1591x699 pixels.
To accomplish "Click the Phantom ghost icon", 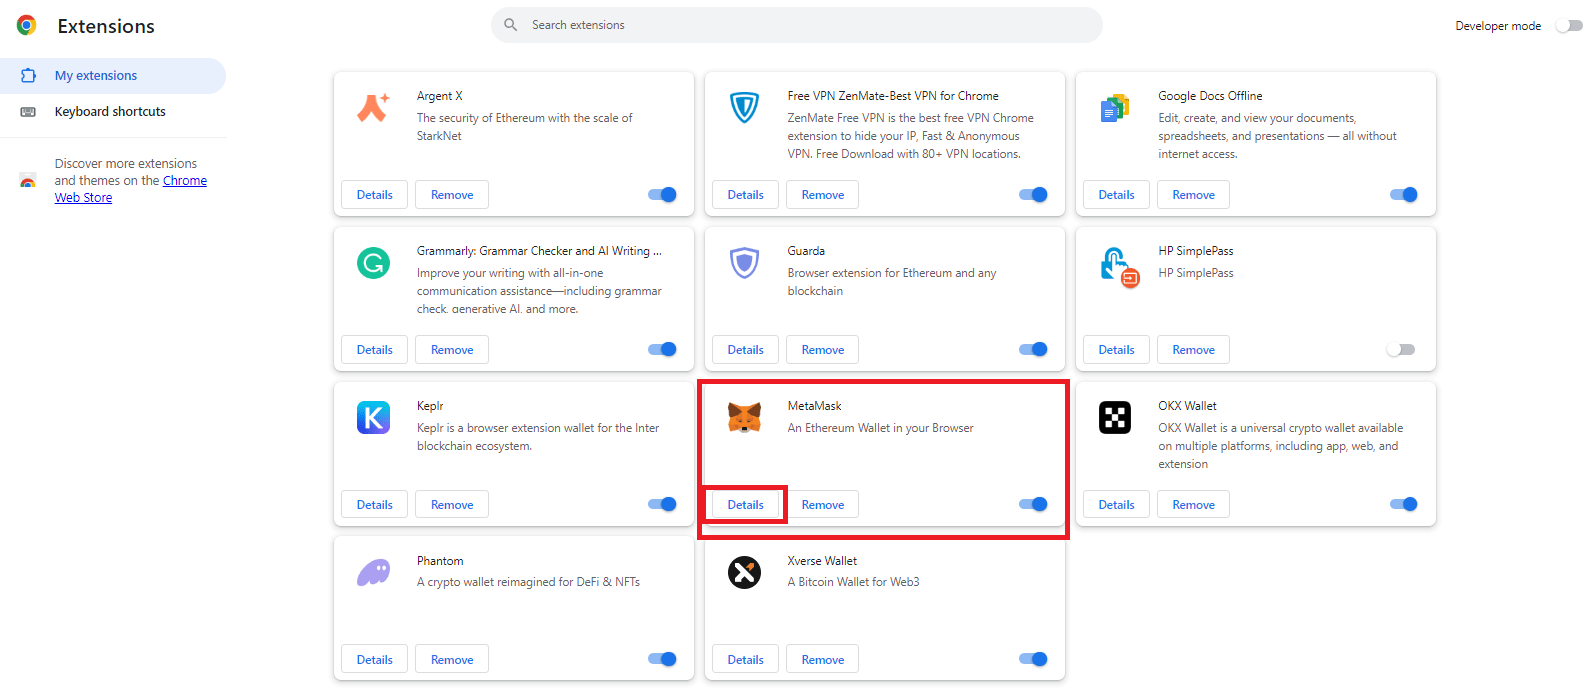I will [x=373, y=572].
